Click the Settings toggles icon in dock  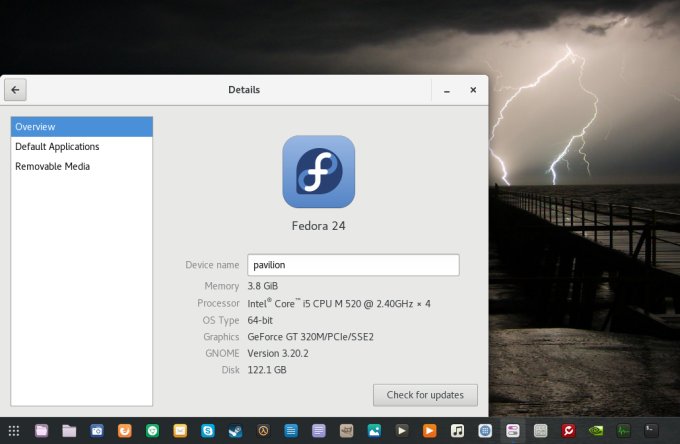click(x=513, y=431)
